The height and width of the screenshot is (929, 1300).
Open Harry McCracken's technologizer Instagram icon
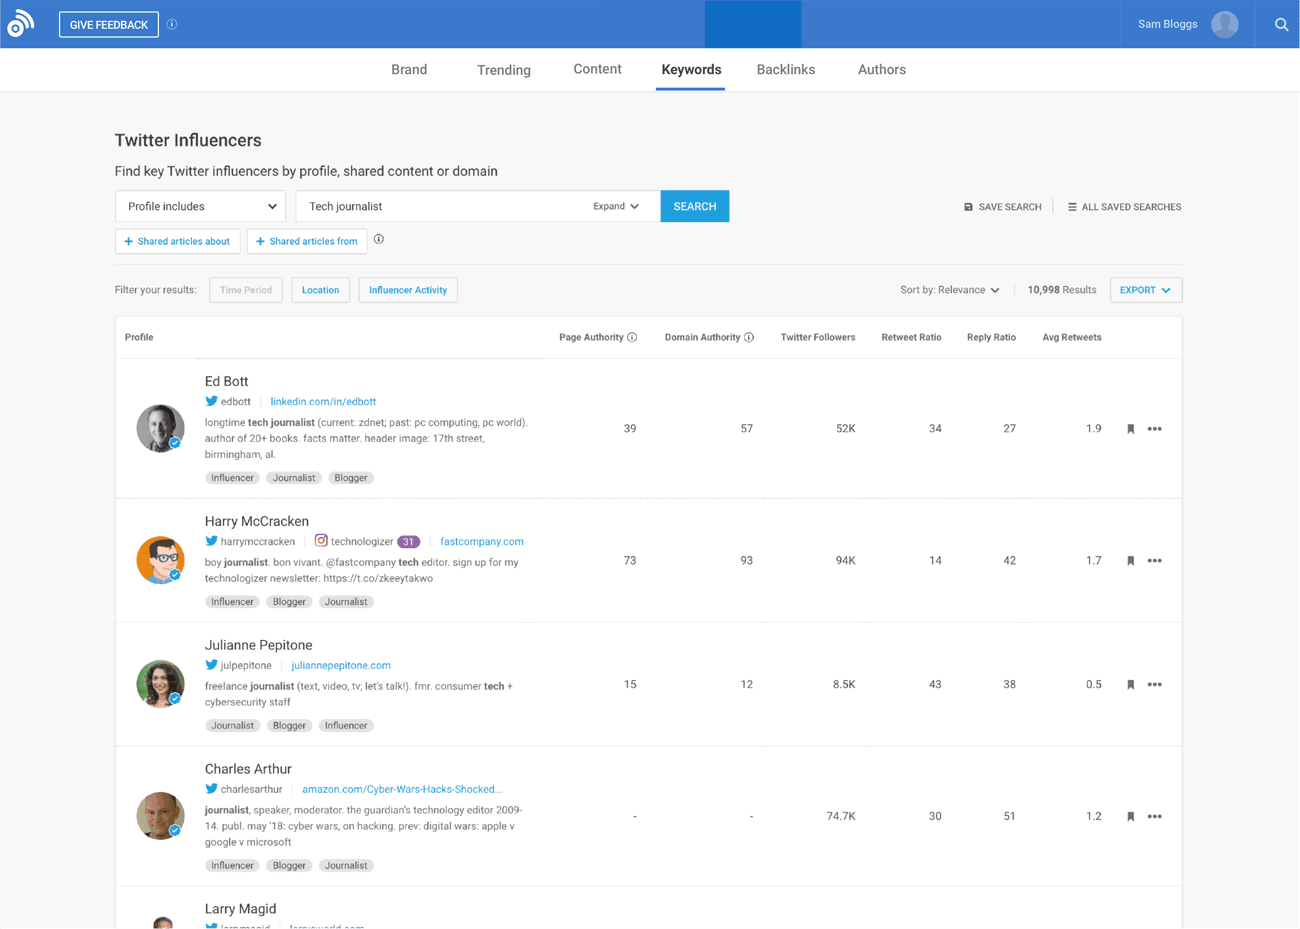(x=321, y=539)
